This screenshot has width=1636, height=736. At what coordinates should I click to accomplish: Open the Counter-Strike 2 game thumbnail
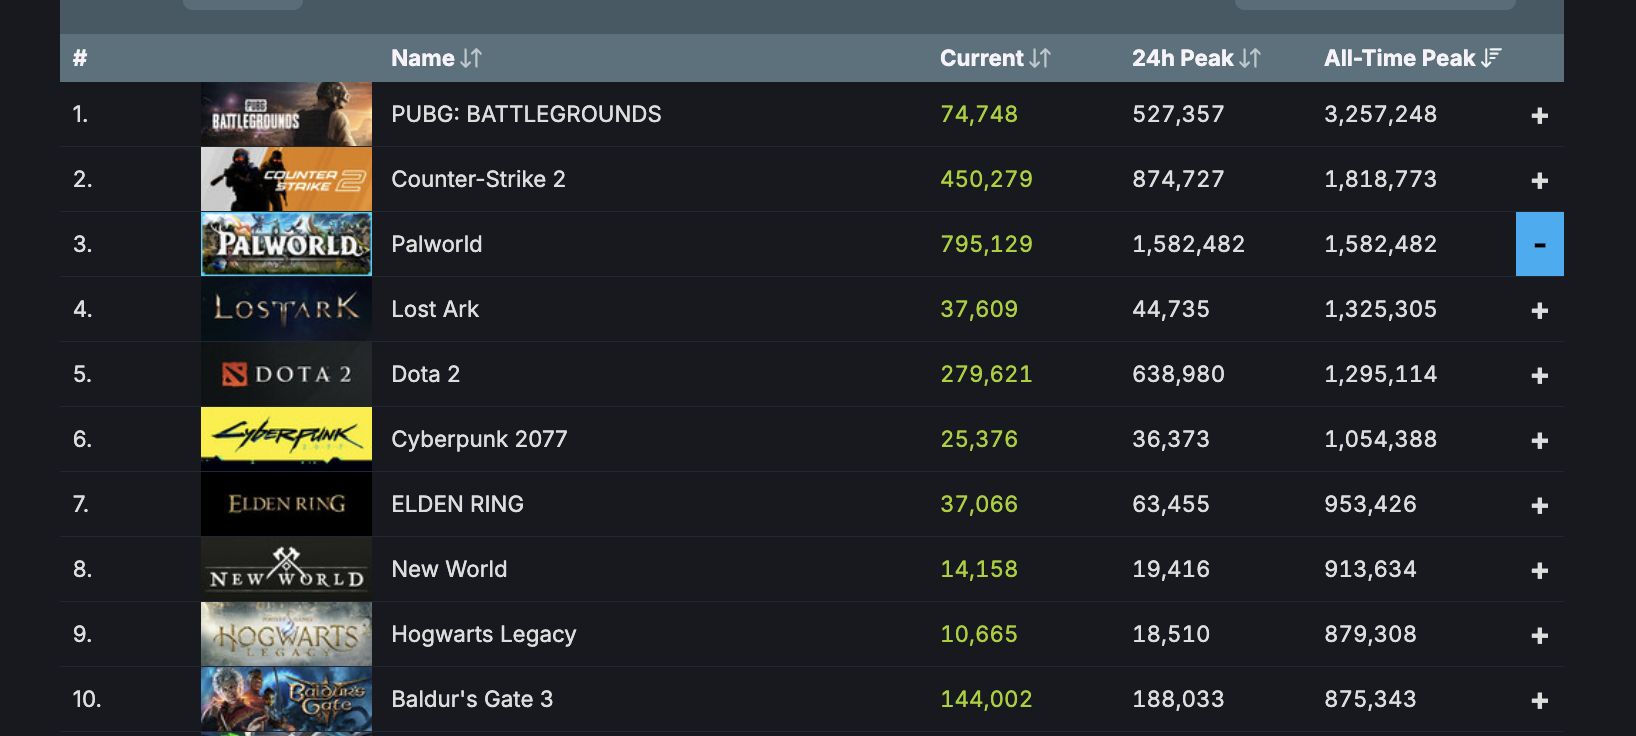pyautogui.click(x=286, y=179)
